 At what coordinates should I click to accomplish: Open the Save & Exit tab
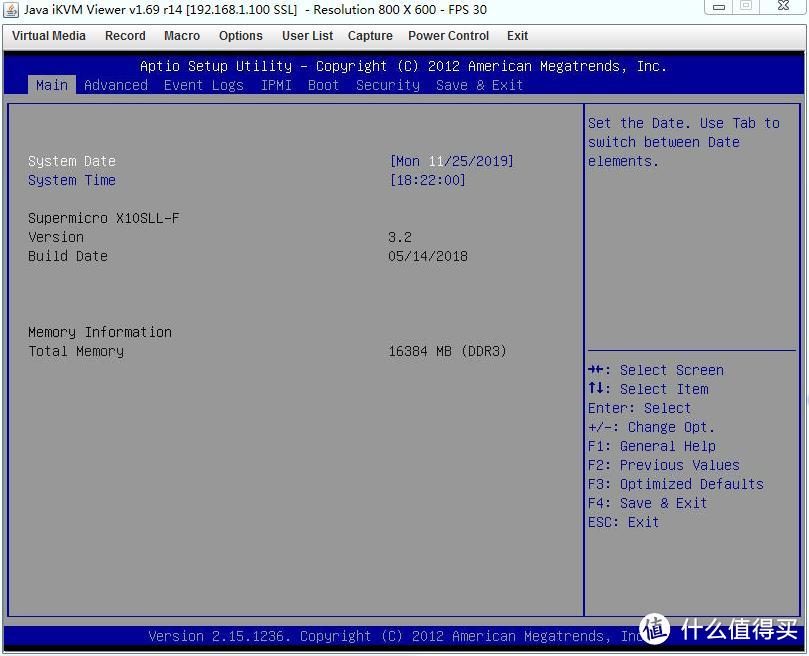479,85
